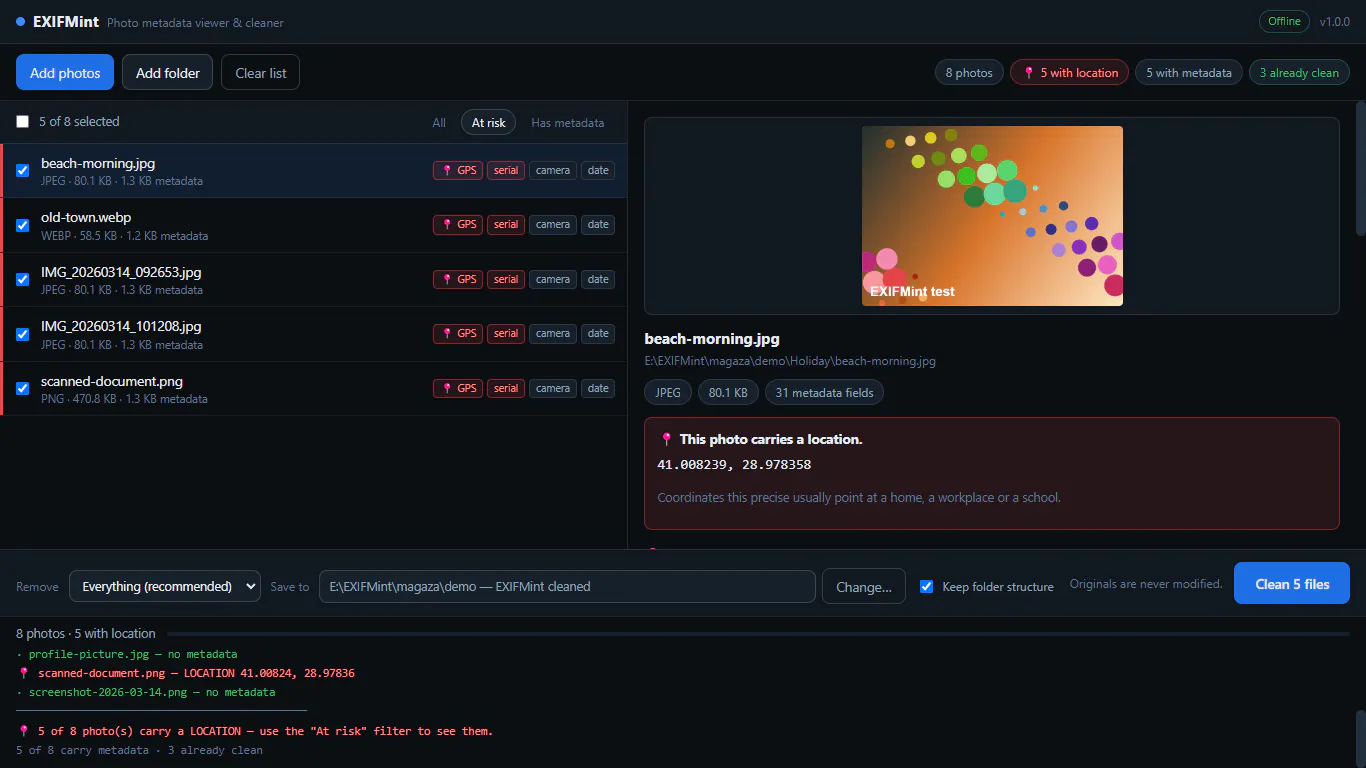Click the camera tag on IMG_20260314_092653.jpg row

pyautogui.click(x=553, y=279)
